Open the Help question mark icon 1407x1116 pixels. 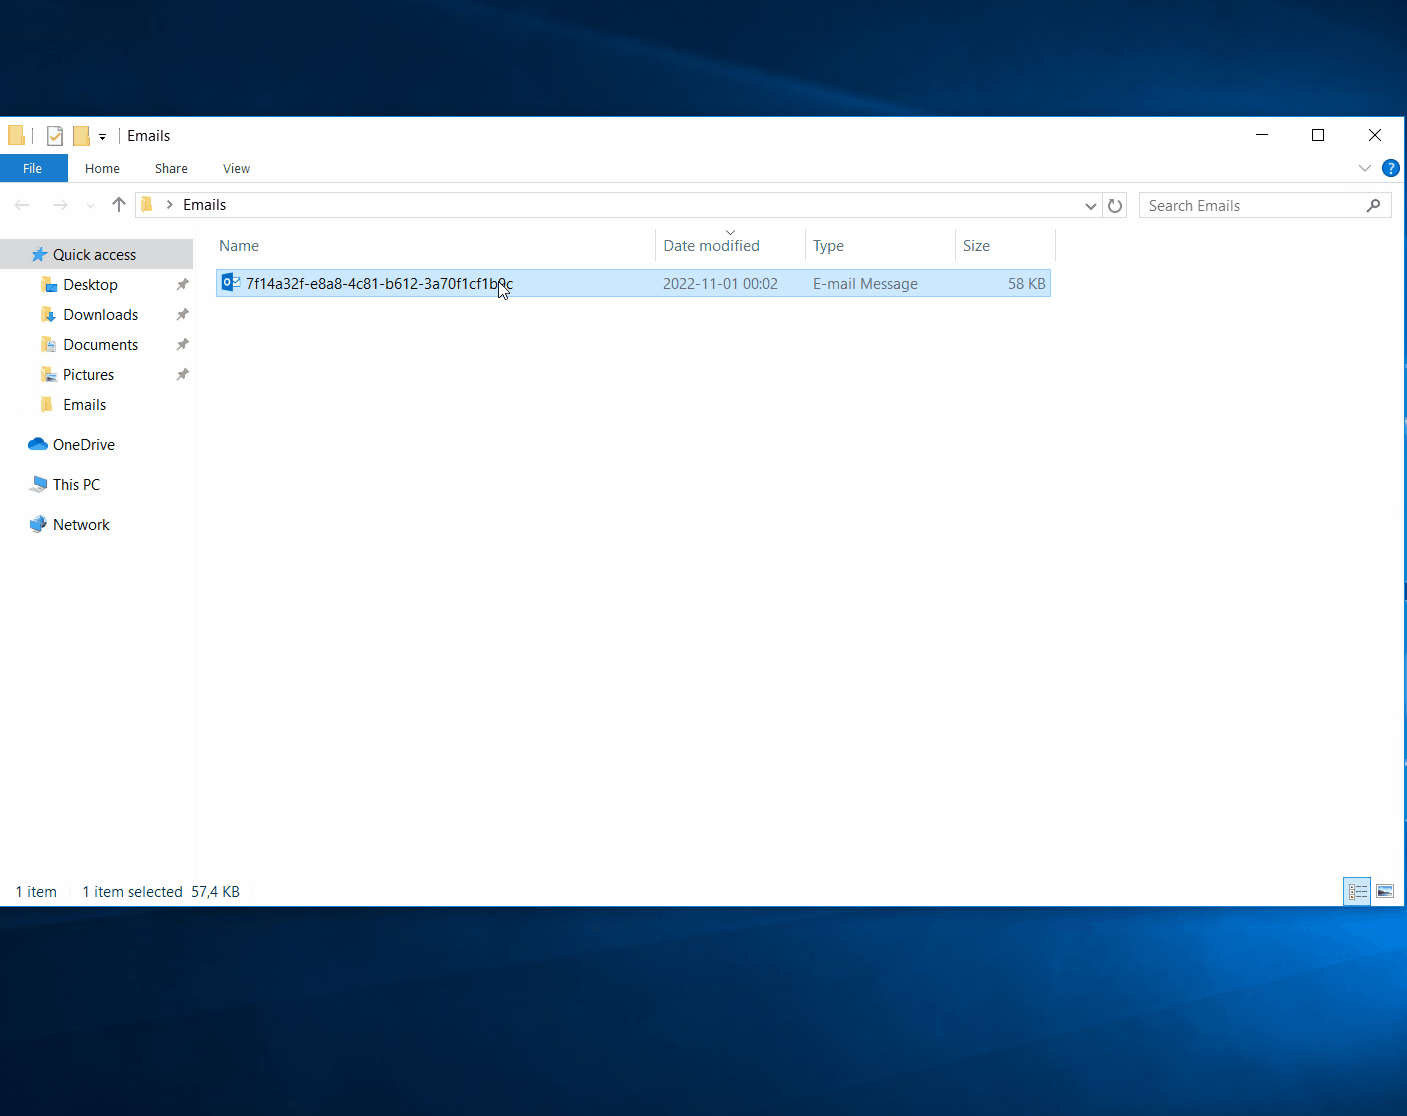pyautogui.click(x=1390, y=168)
